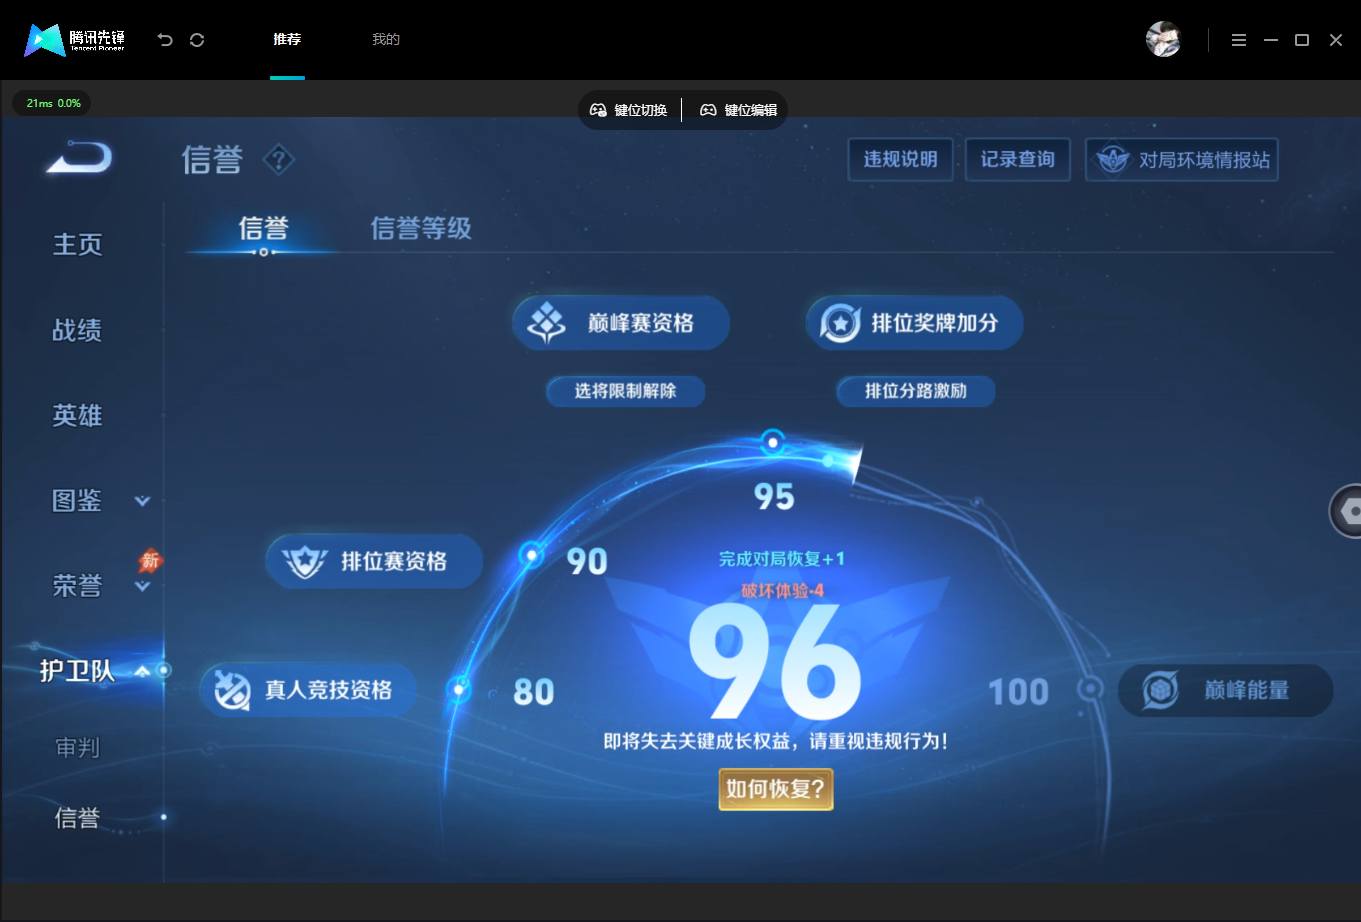
Task: Switch to the 我的 tab
Action: click(x=386, y=40)
